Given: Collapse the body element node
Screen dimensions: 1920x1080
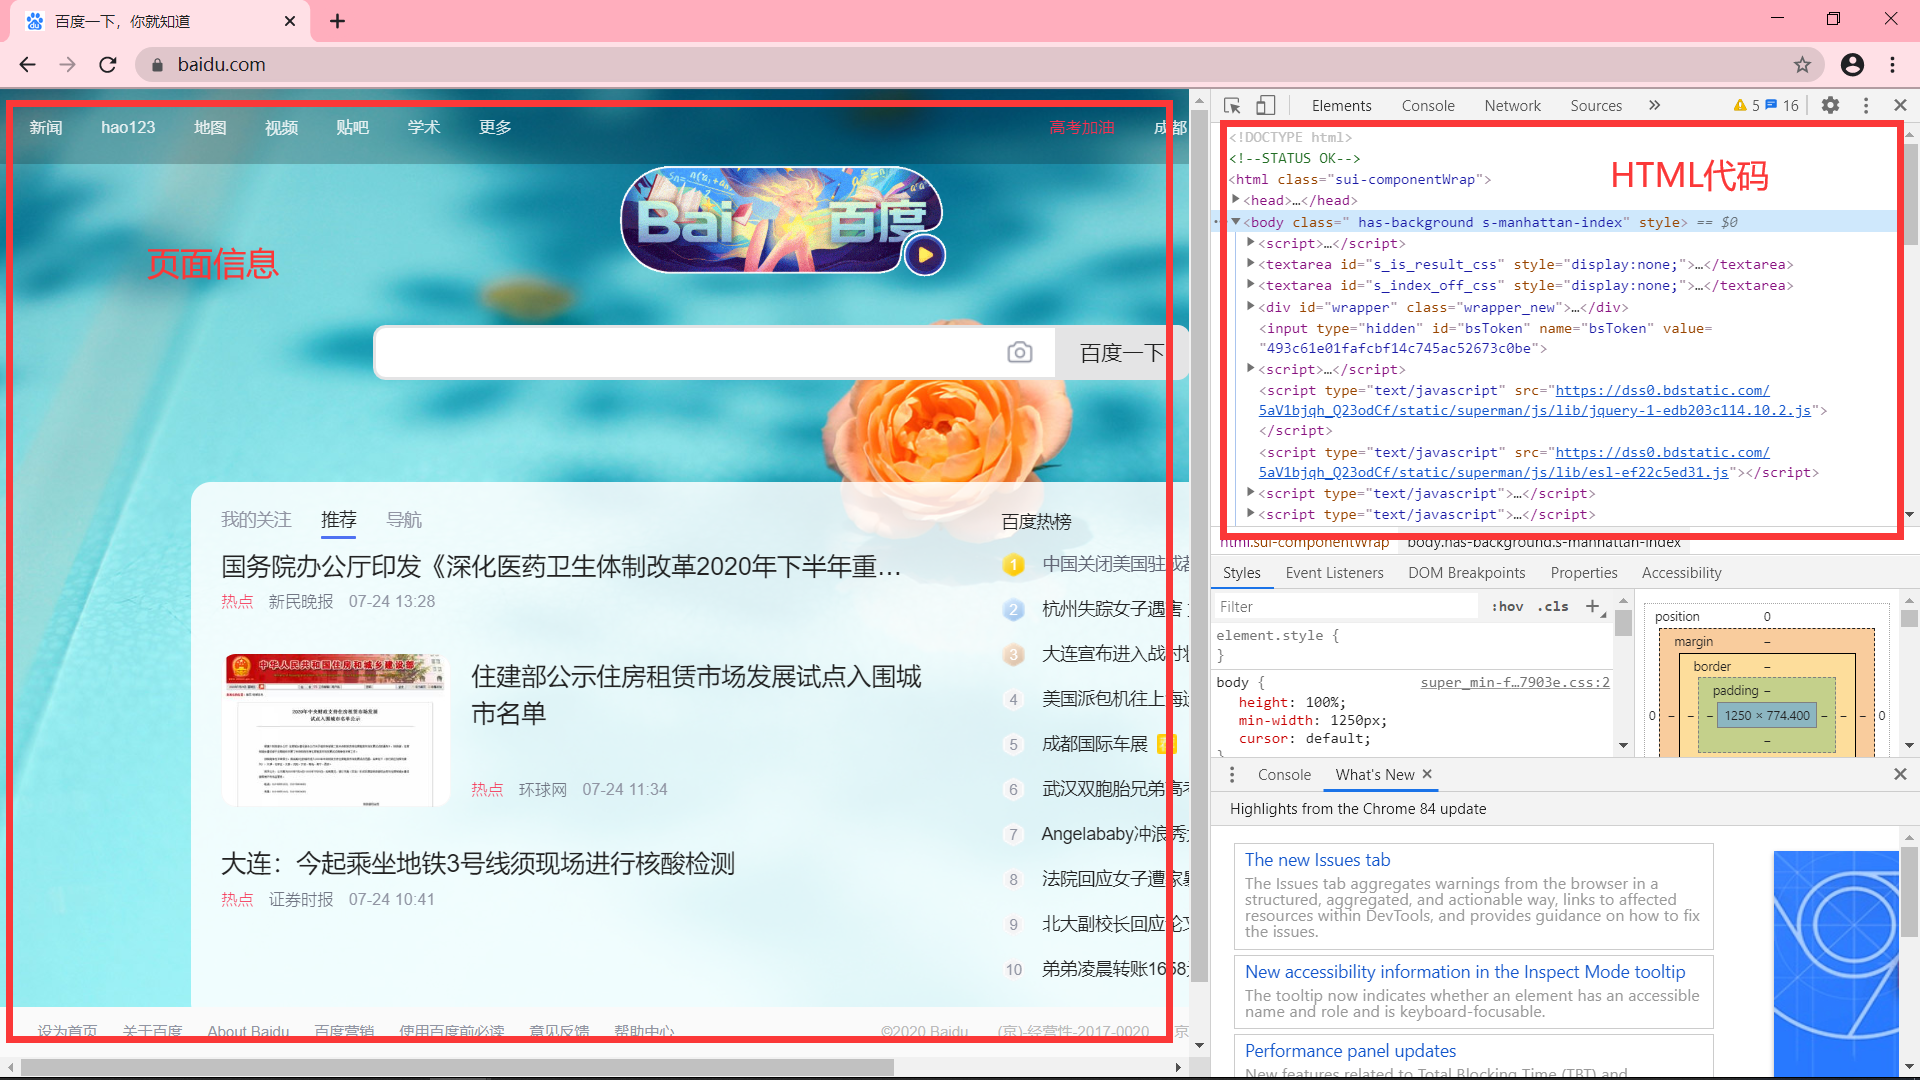Looking at the screenshot, I should tap(1236, 222).
